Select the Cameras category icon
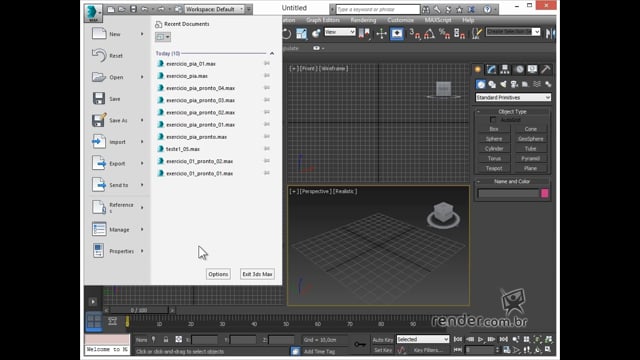This screenshot has width=640, height=360. point(514,84)
